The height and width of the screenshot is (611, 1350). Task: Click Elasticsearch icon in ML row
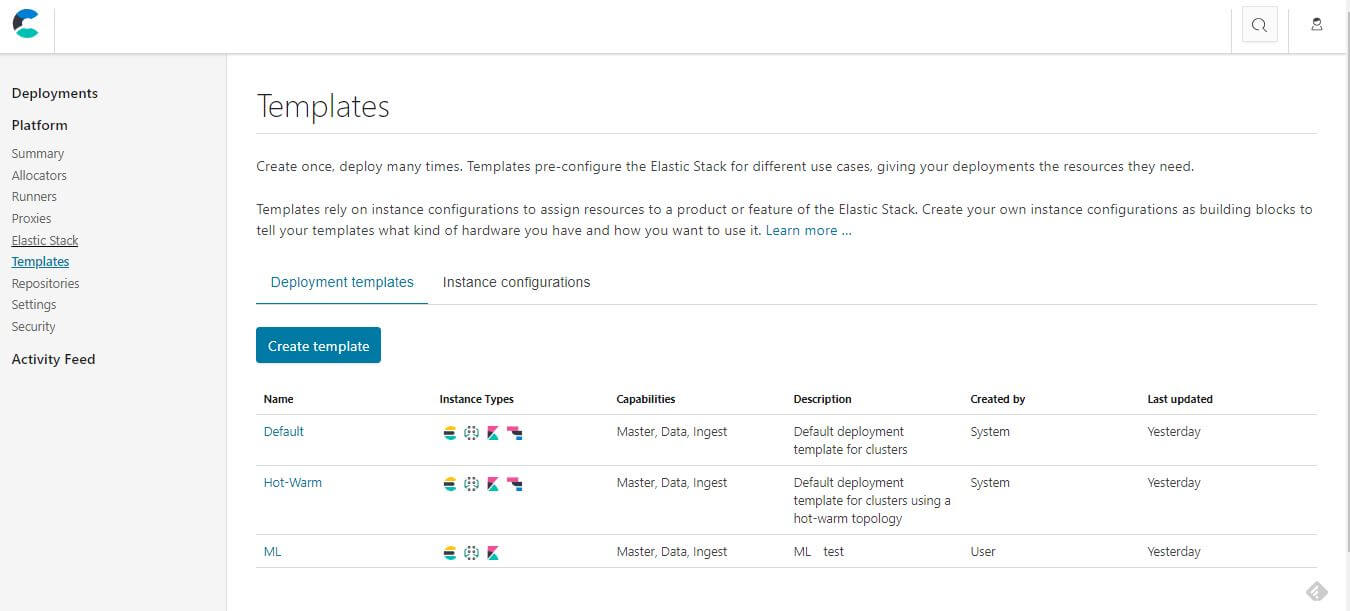pos(450,553)
